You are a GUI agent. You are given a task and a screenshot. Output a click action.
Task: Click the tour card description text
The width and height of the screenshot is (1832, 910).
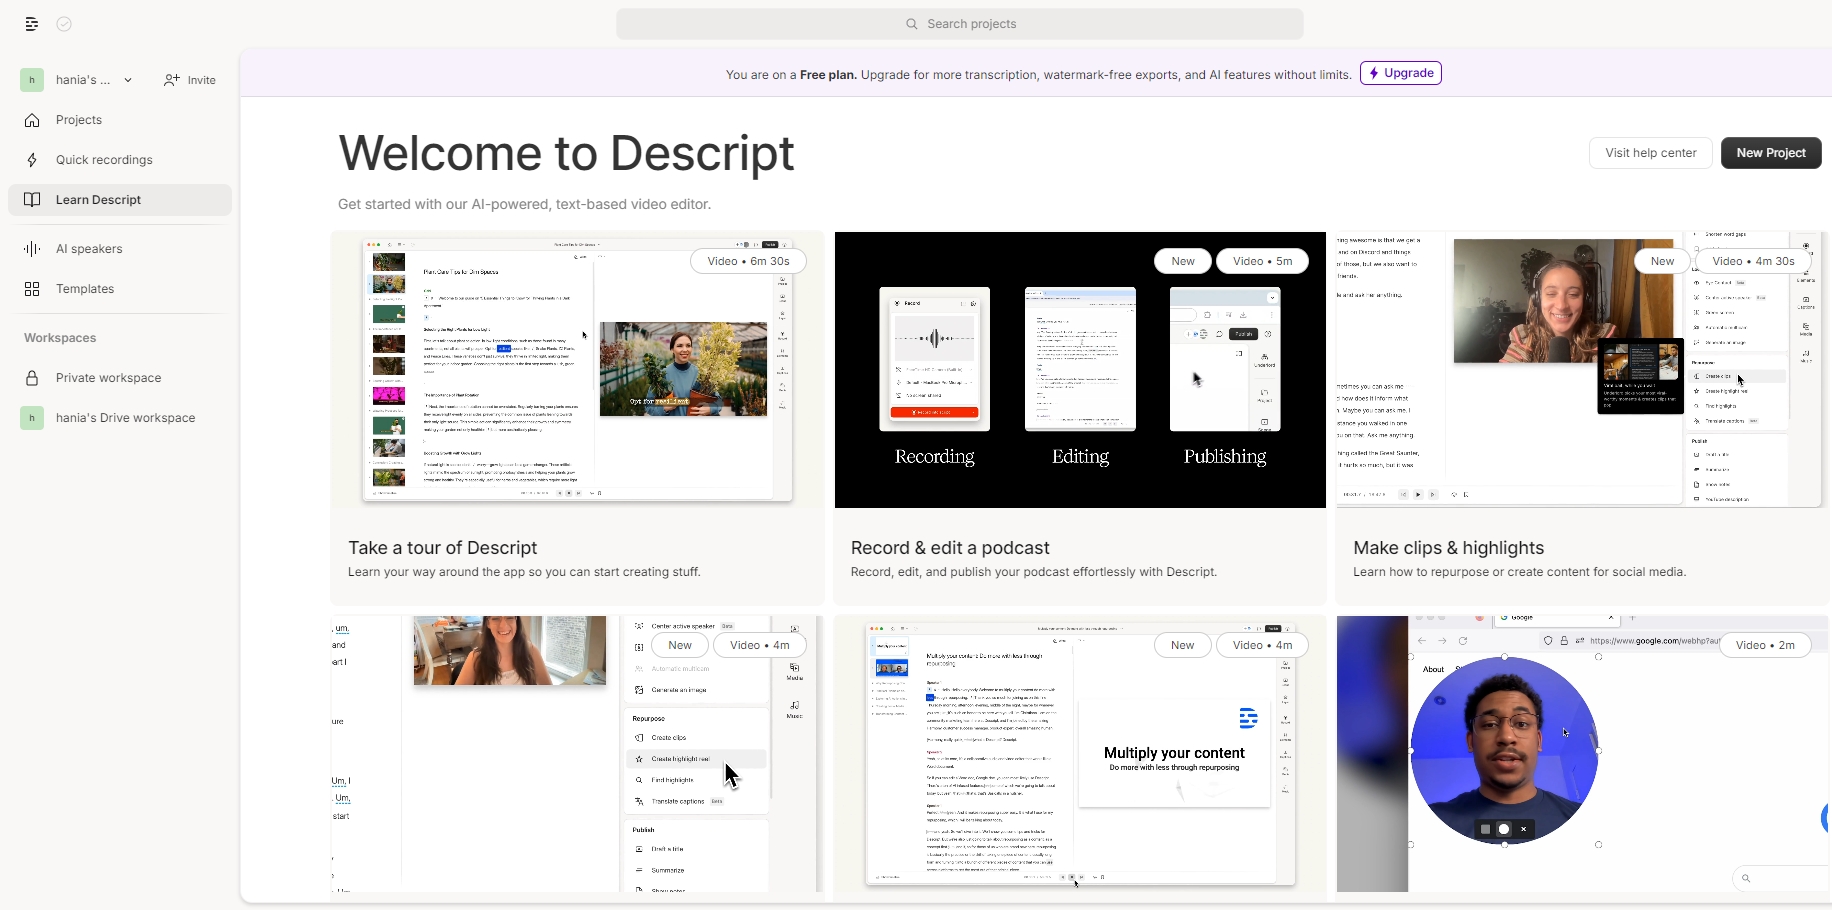[x=524, y=572]
